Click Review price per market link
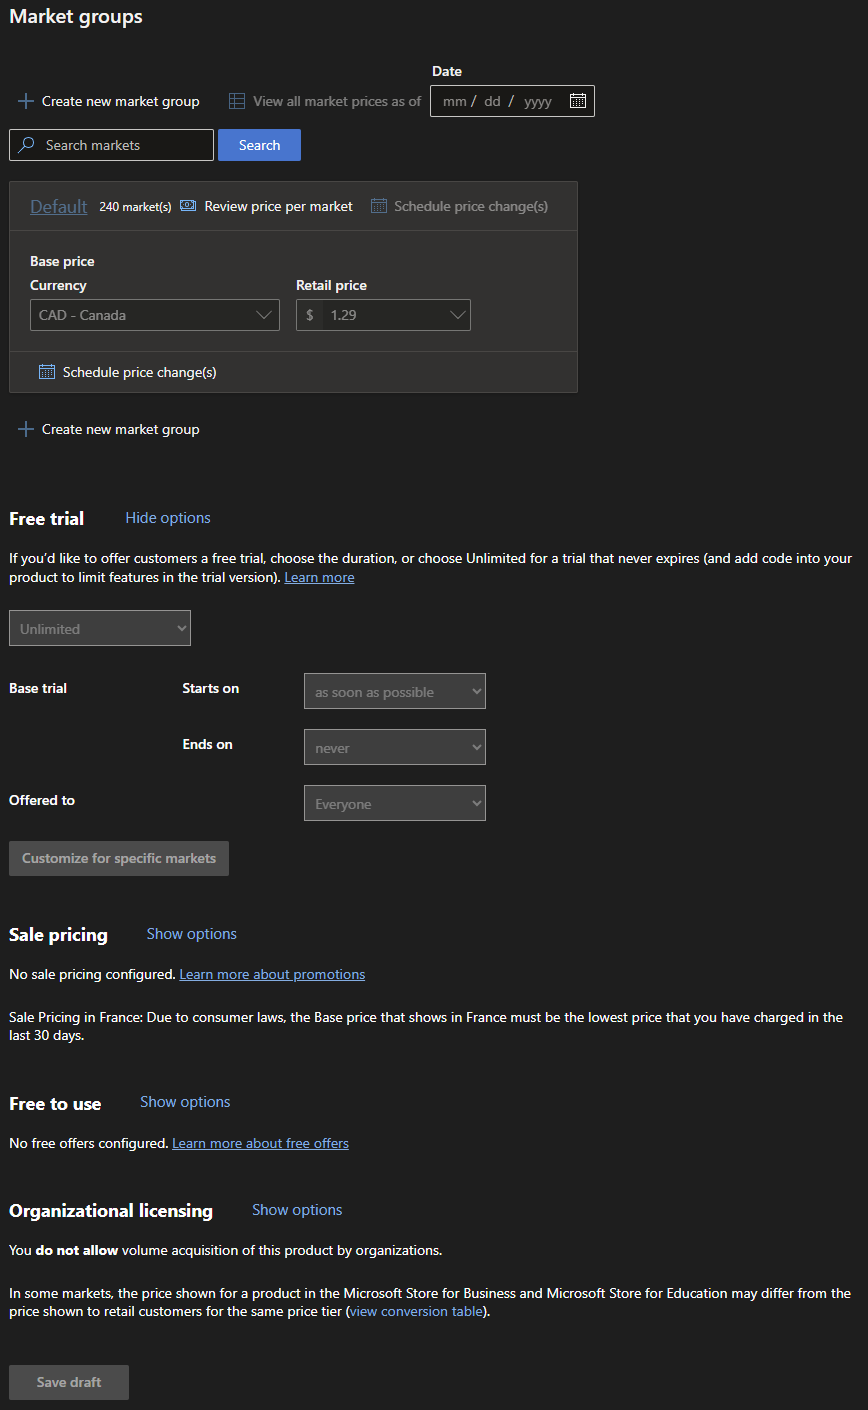 [x=278, y=206]
